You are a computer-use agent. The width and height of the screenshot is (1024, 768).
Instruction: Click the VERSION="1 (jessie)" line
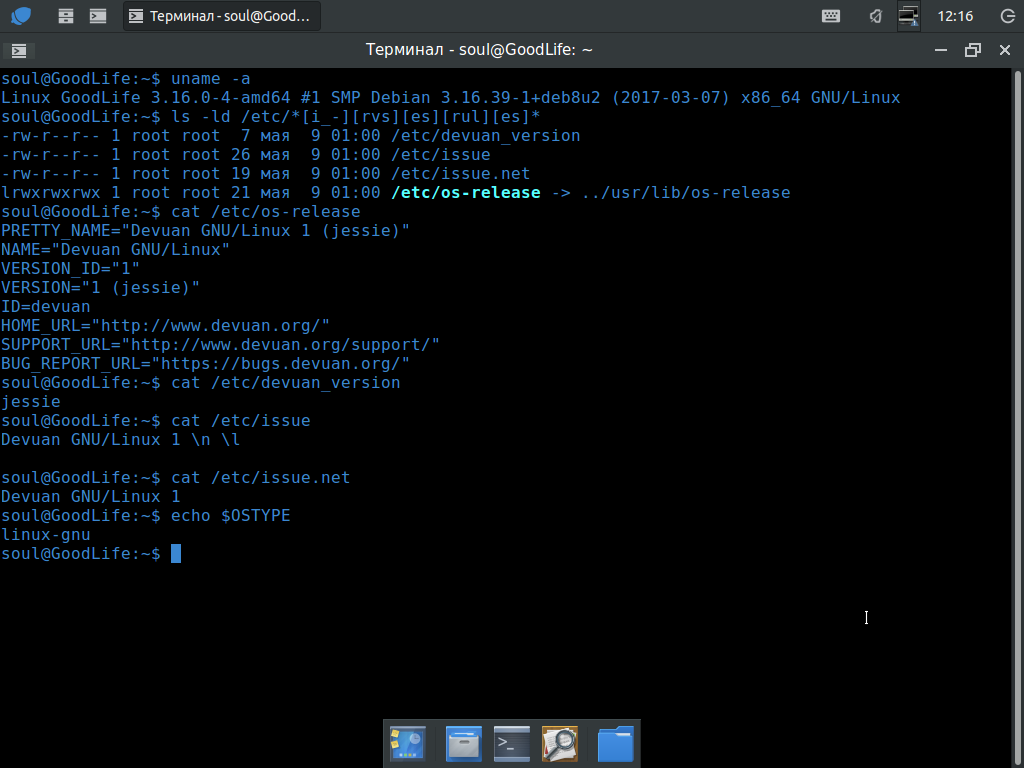(101, 287)
